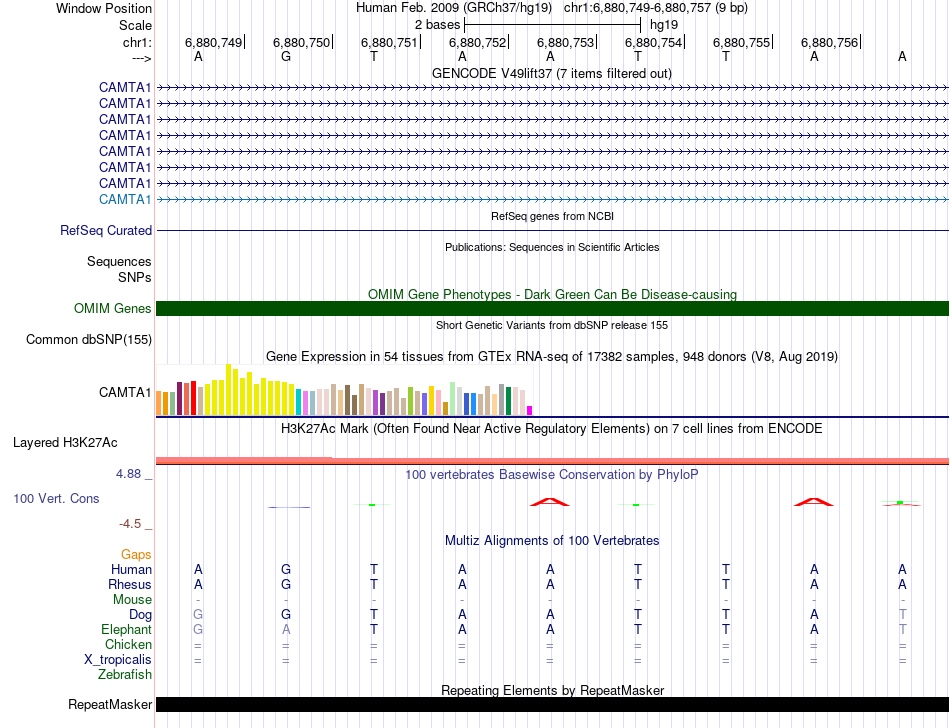Click the black RepeatMasker track bar
Screen dimensions: 950x728
(552, 705)
